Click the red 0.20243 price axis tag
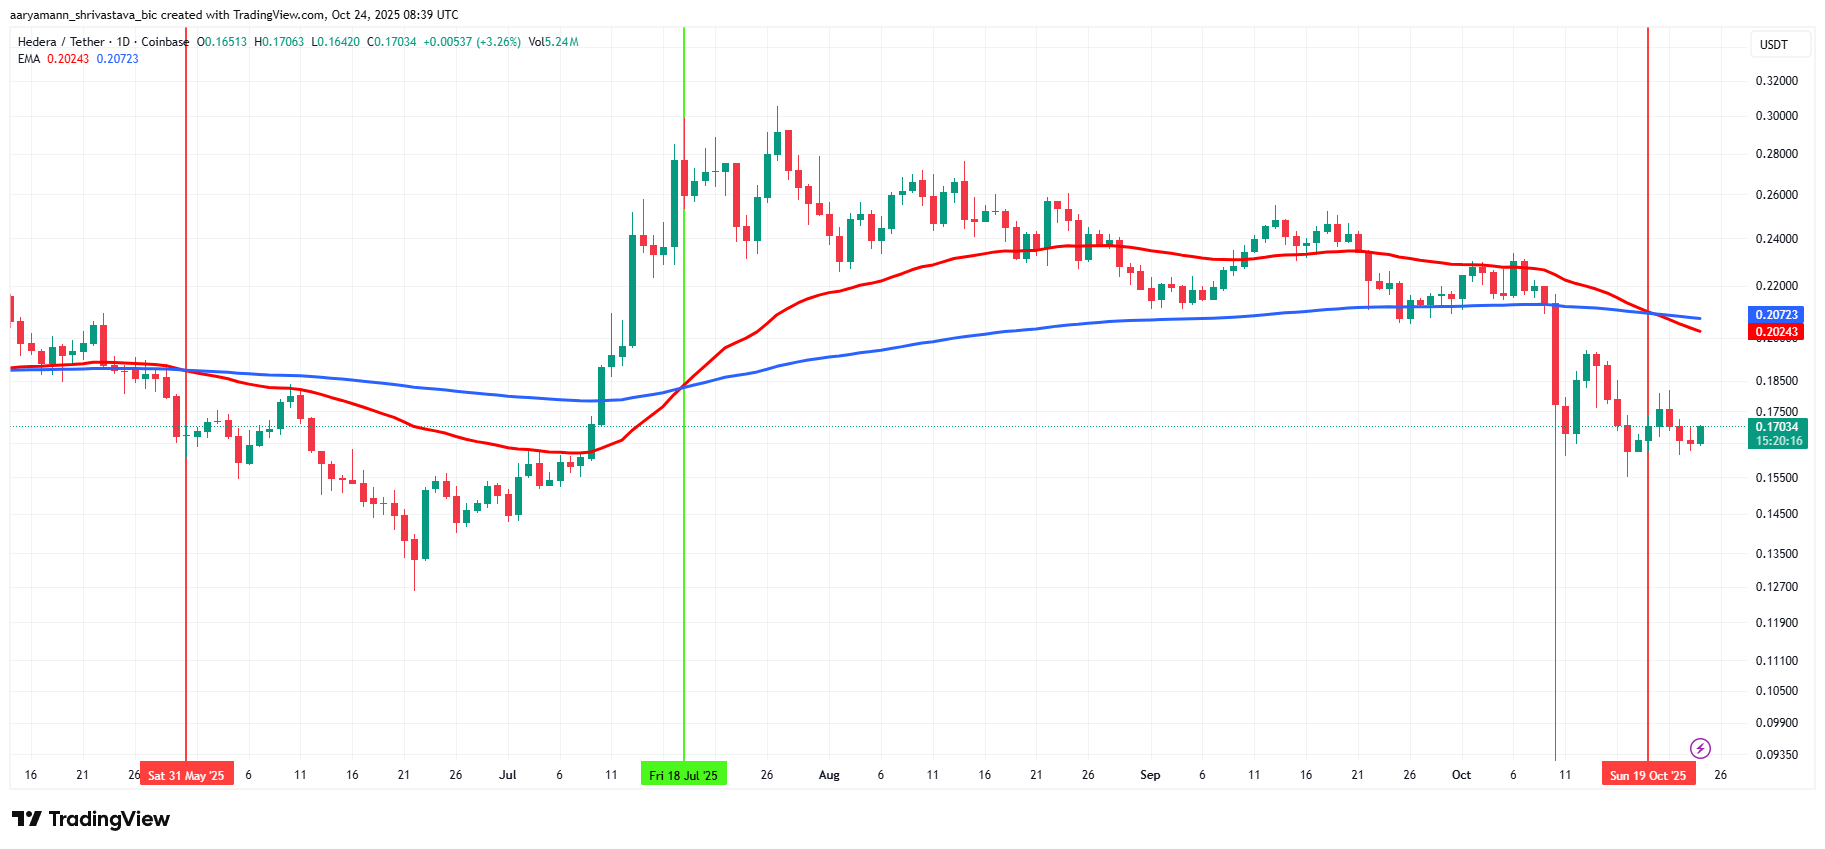 click(1776, 332)
